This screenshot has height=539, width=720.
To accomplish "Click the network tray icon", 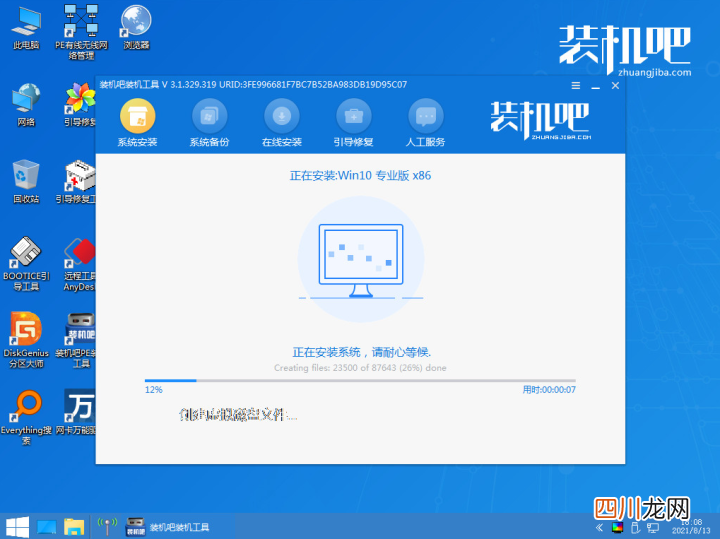I will coord(652,528).
